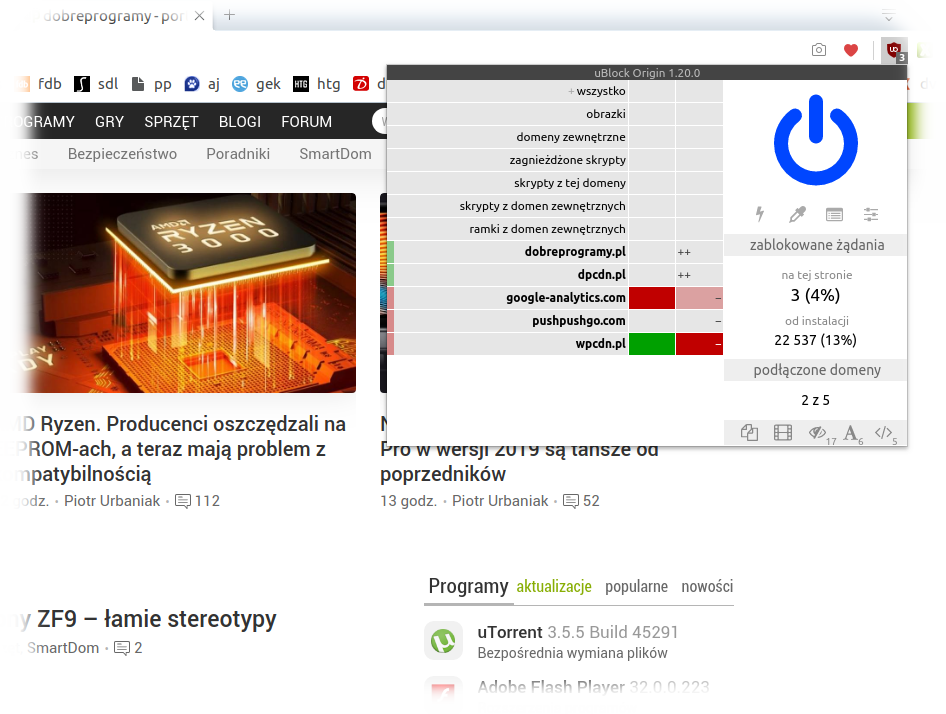The width and height of the screenshot is (946, 714).
Task: Open the 'sdl' bookmark
Action: click(x=97, y=84)
